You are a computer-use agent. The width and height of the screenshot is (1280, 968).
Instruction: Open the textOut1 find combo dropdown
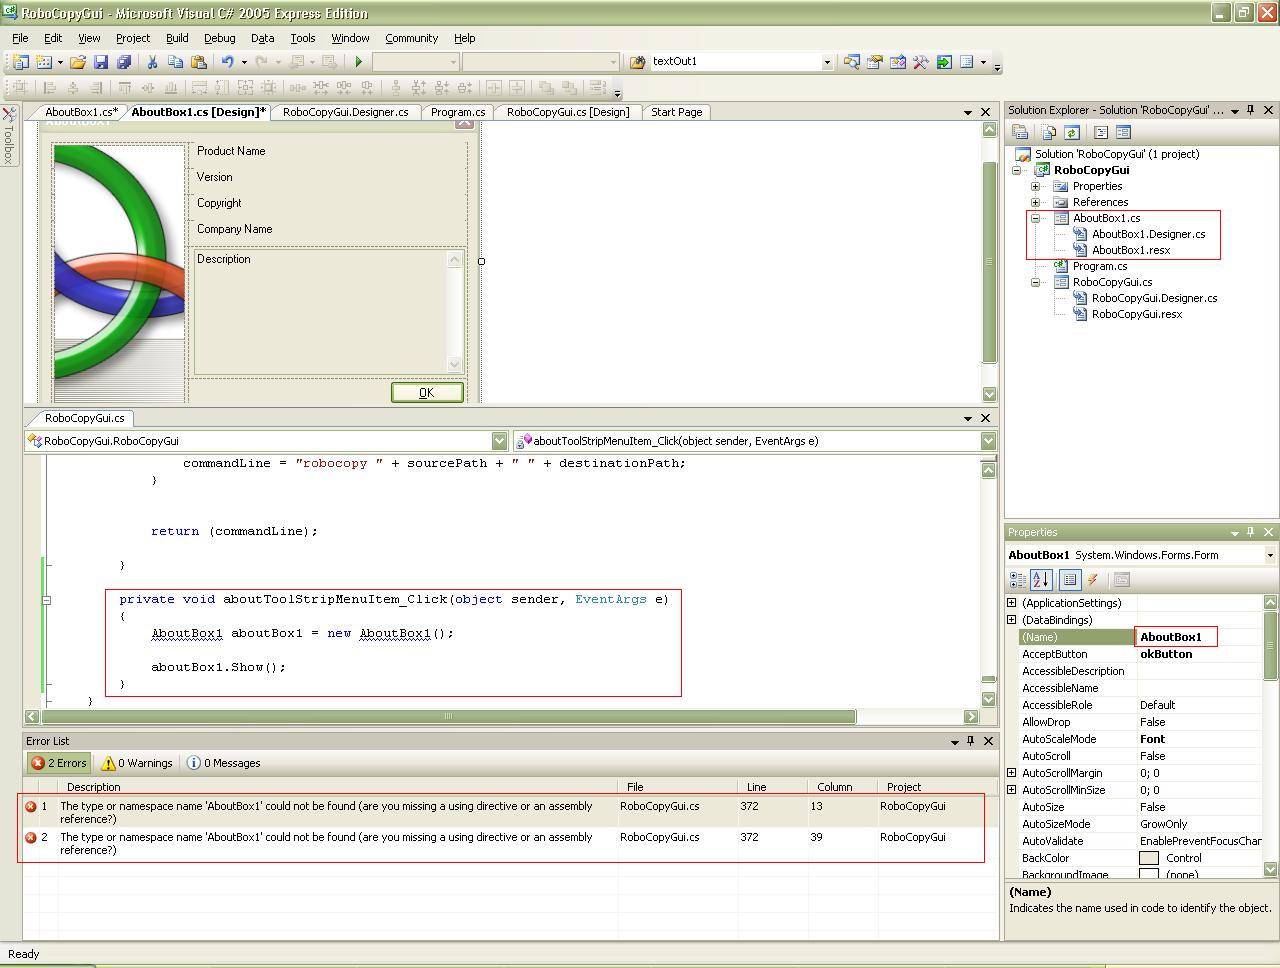tap(827, 62)
